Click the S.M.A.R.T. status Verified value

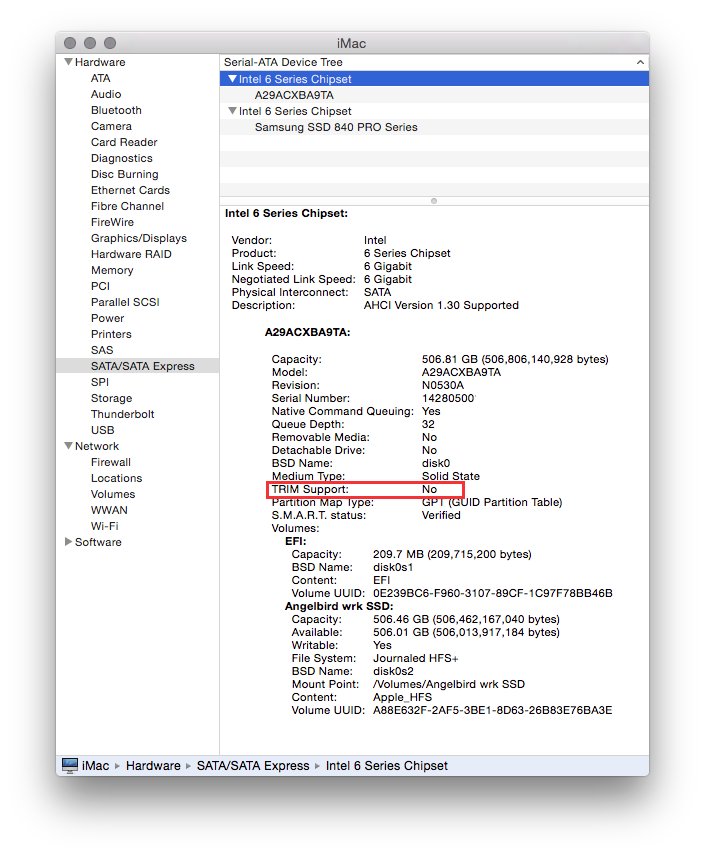(x=441, y=515)
